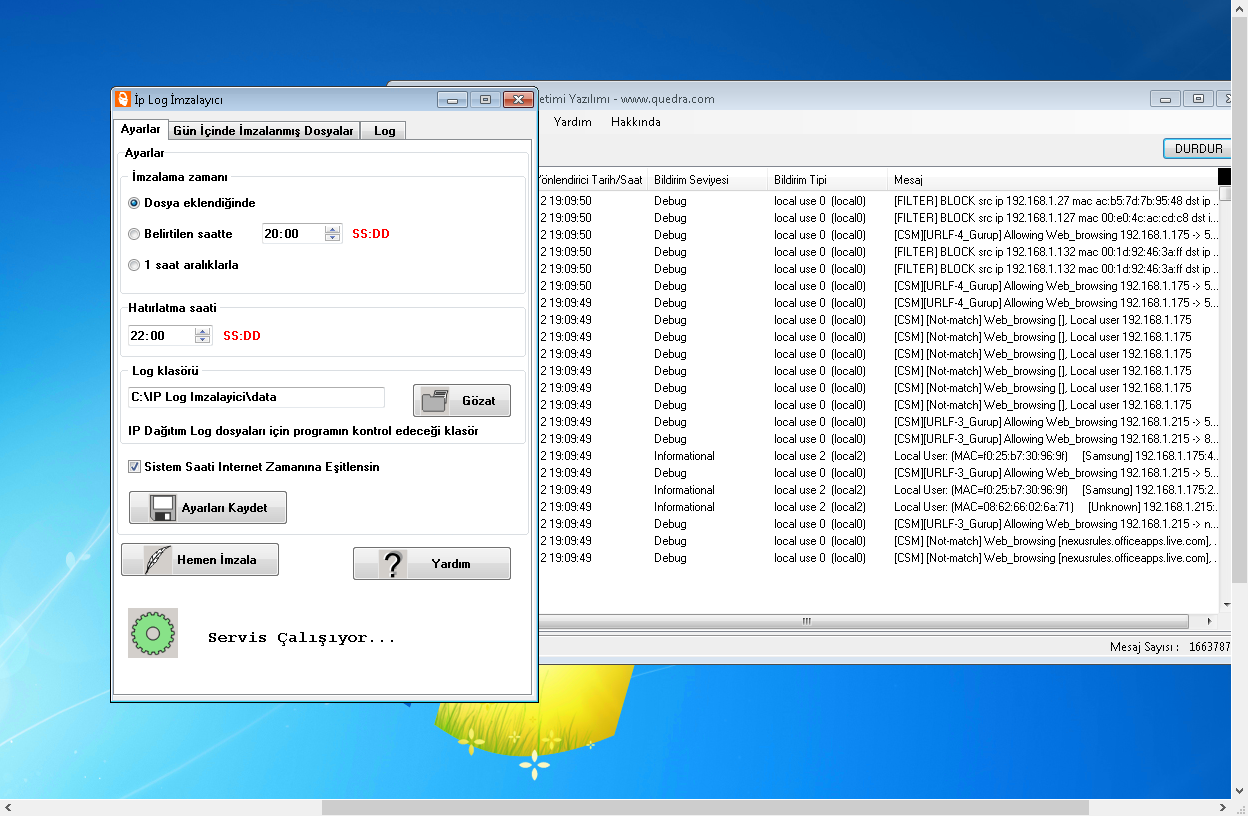Click the spinner arrows of the 22:00 reminder field
This screenshot has width=1248, height=816.
pos(203,336)
